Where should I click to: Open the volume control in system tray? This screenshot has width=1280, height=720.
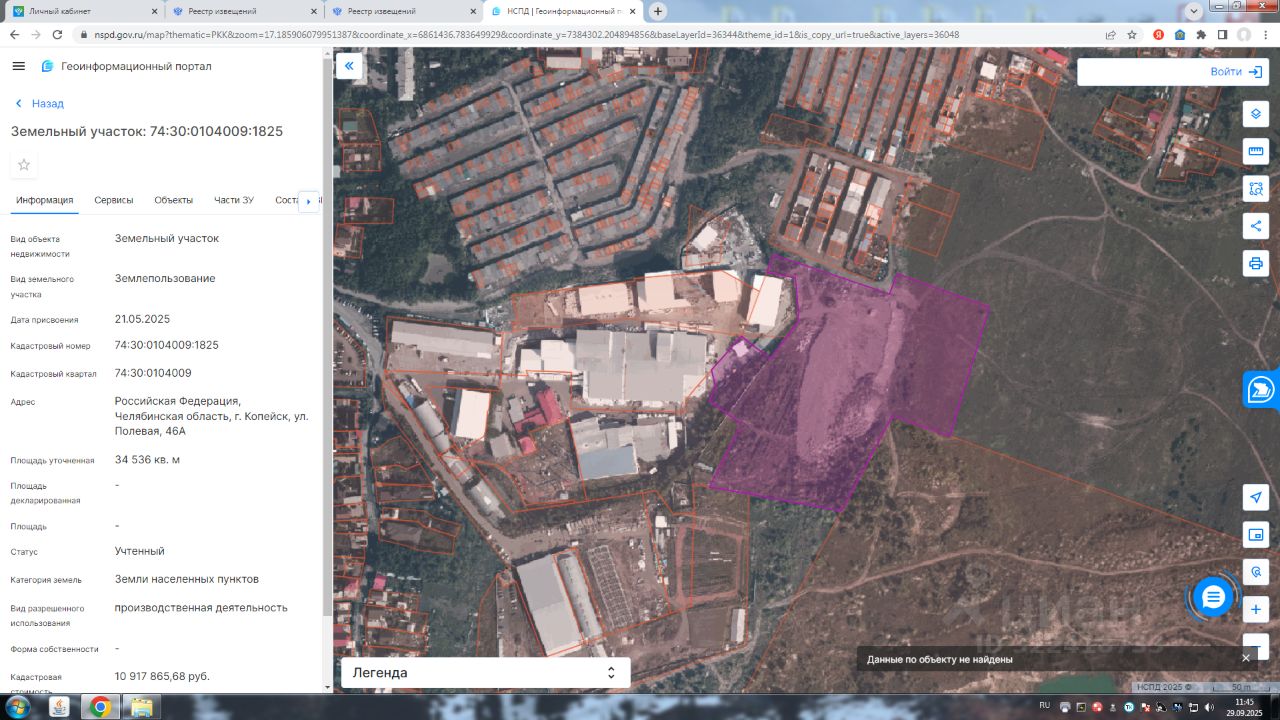click(x=1209, y=707)
